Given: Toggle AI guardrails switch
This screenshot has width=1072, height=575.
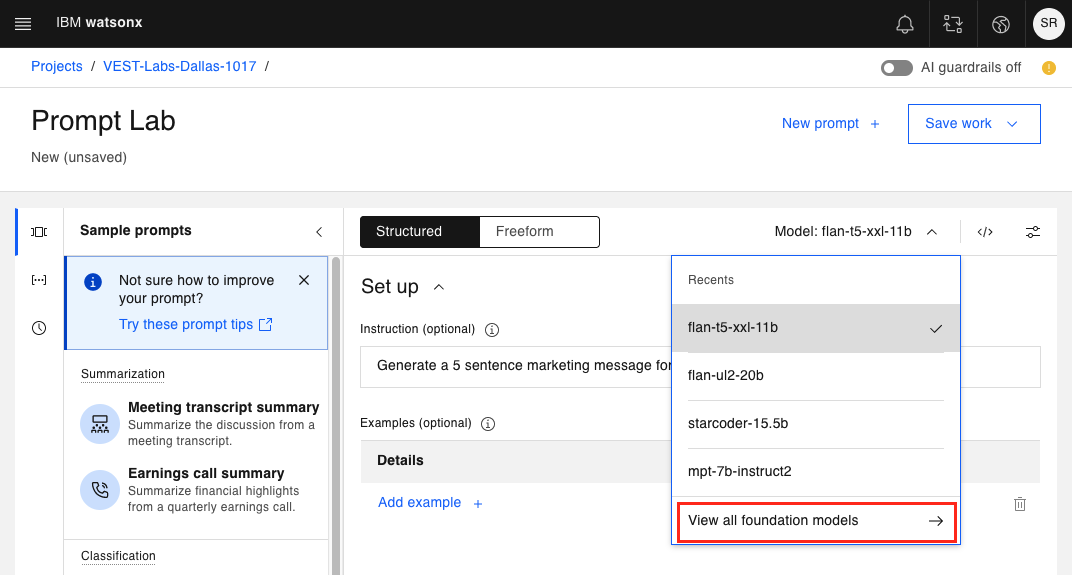Looking at the screenshot, I should (896, 68).
